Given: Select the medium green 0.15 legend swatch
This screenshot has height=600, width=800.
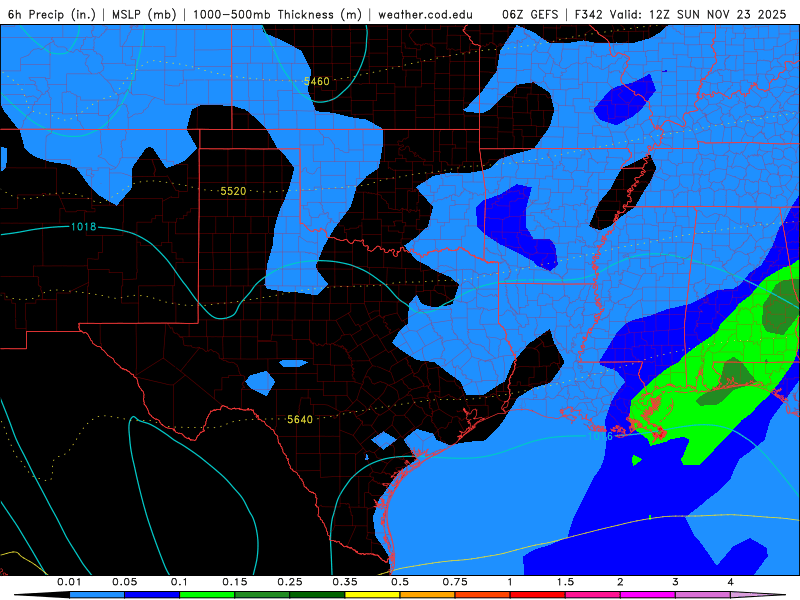Looking at the screenshot, I should (262, 595).
